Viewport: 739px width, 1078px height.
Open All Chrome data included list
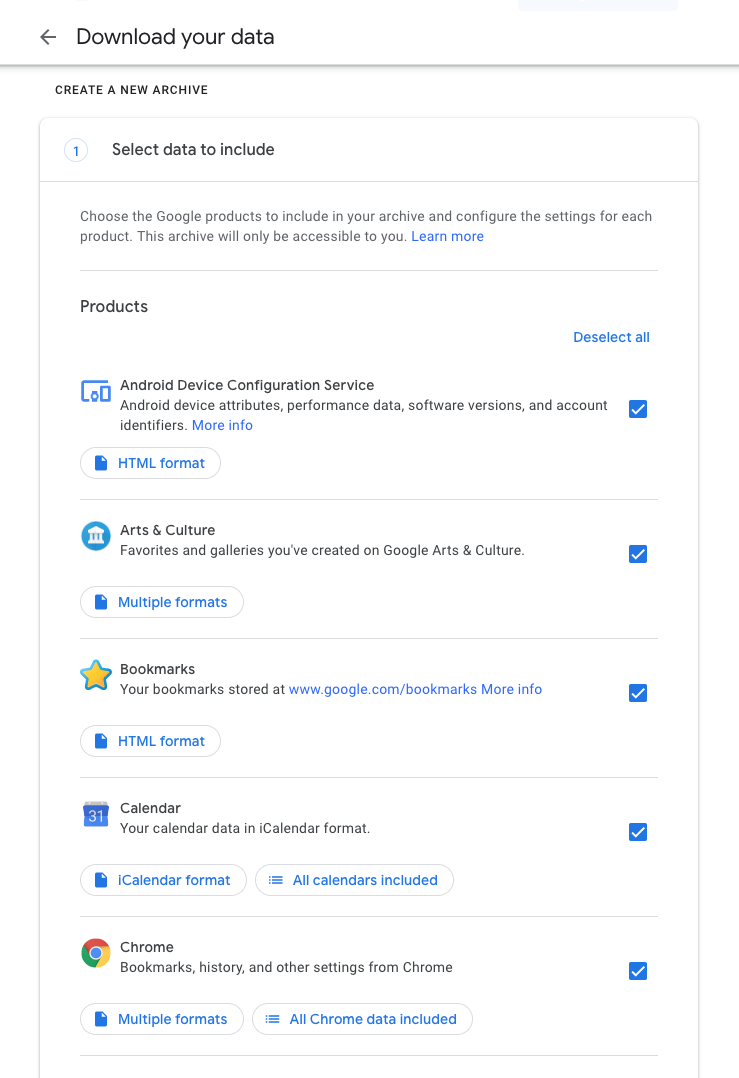point(362,1019)
